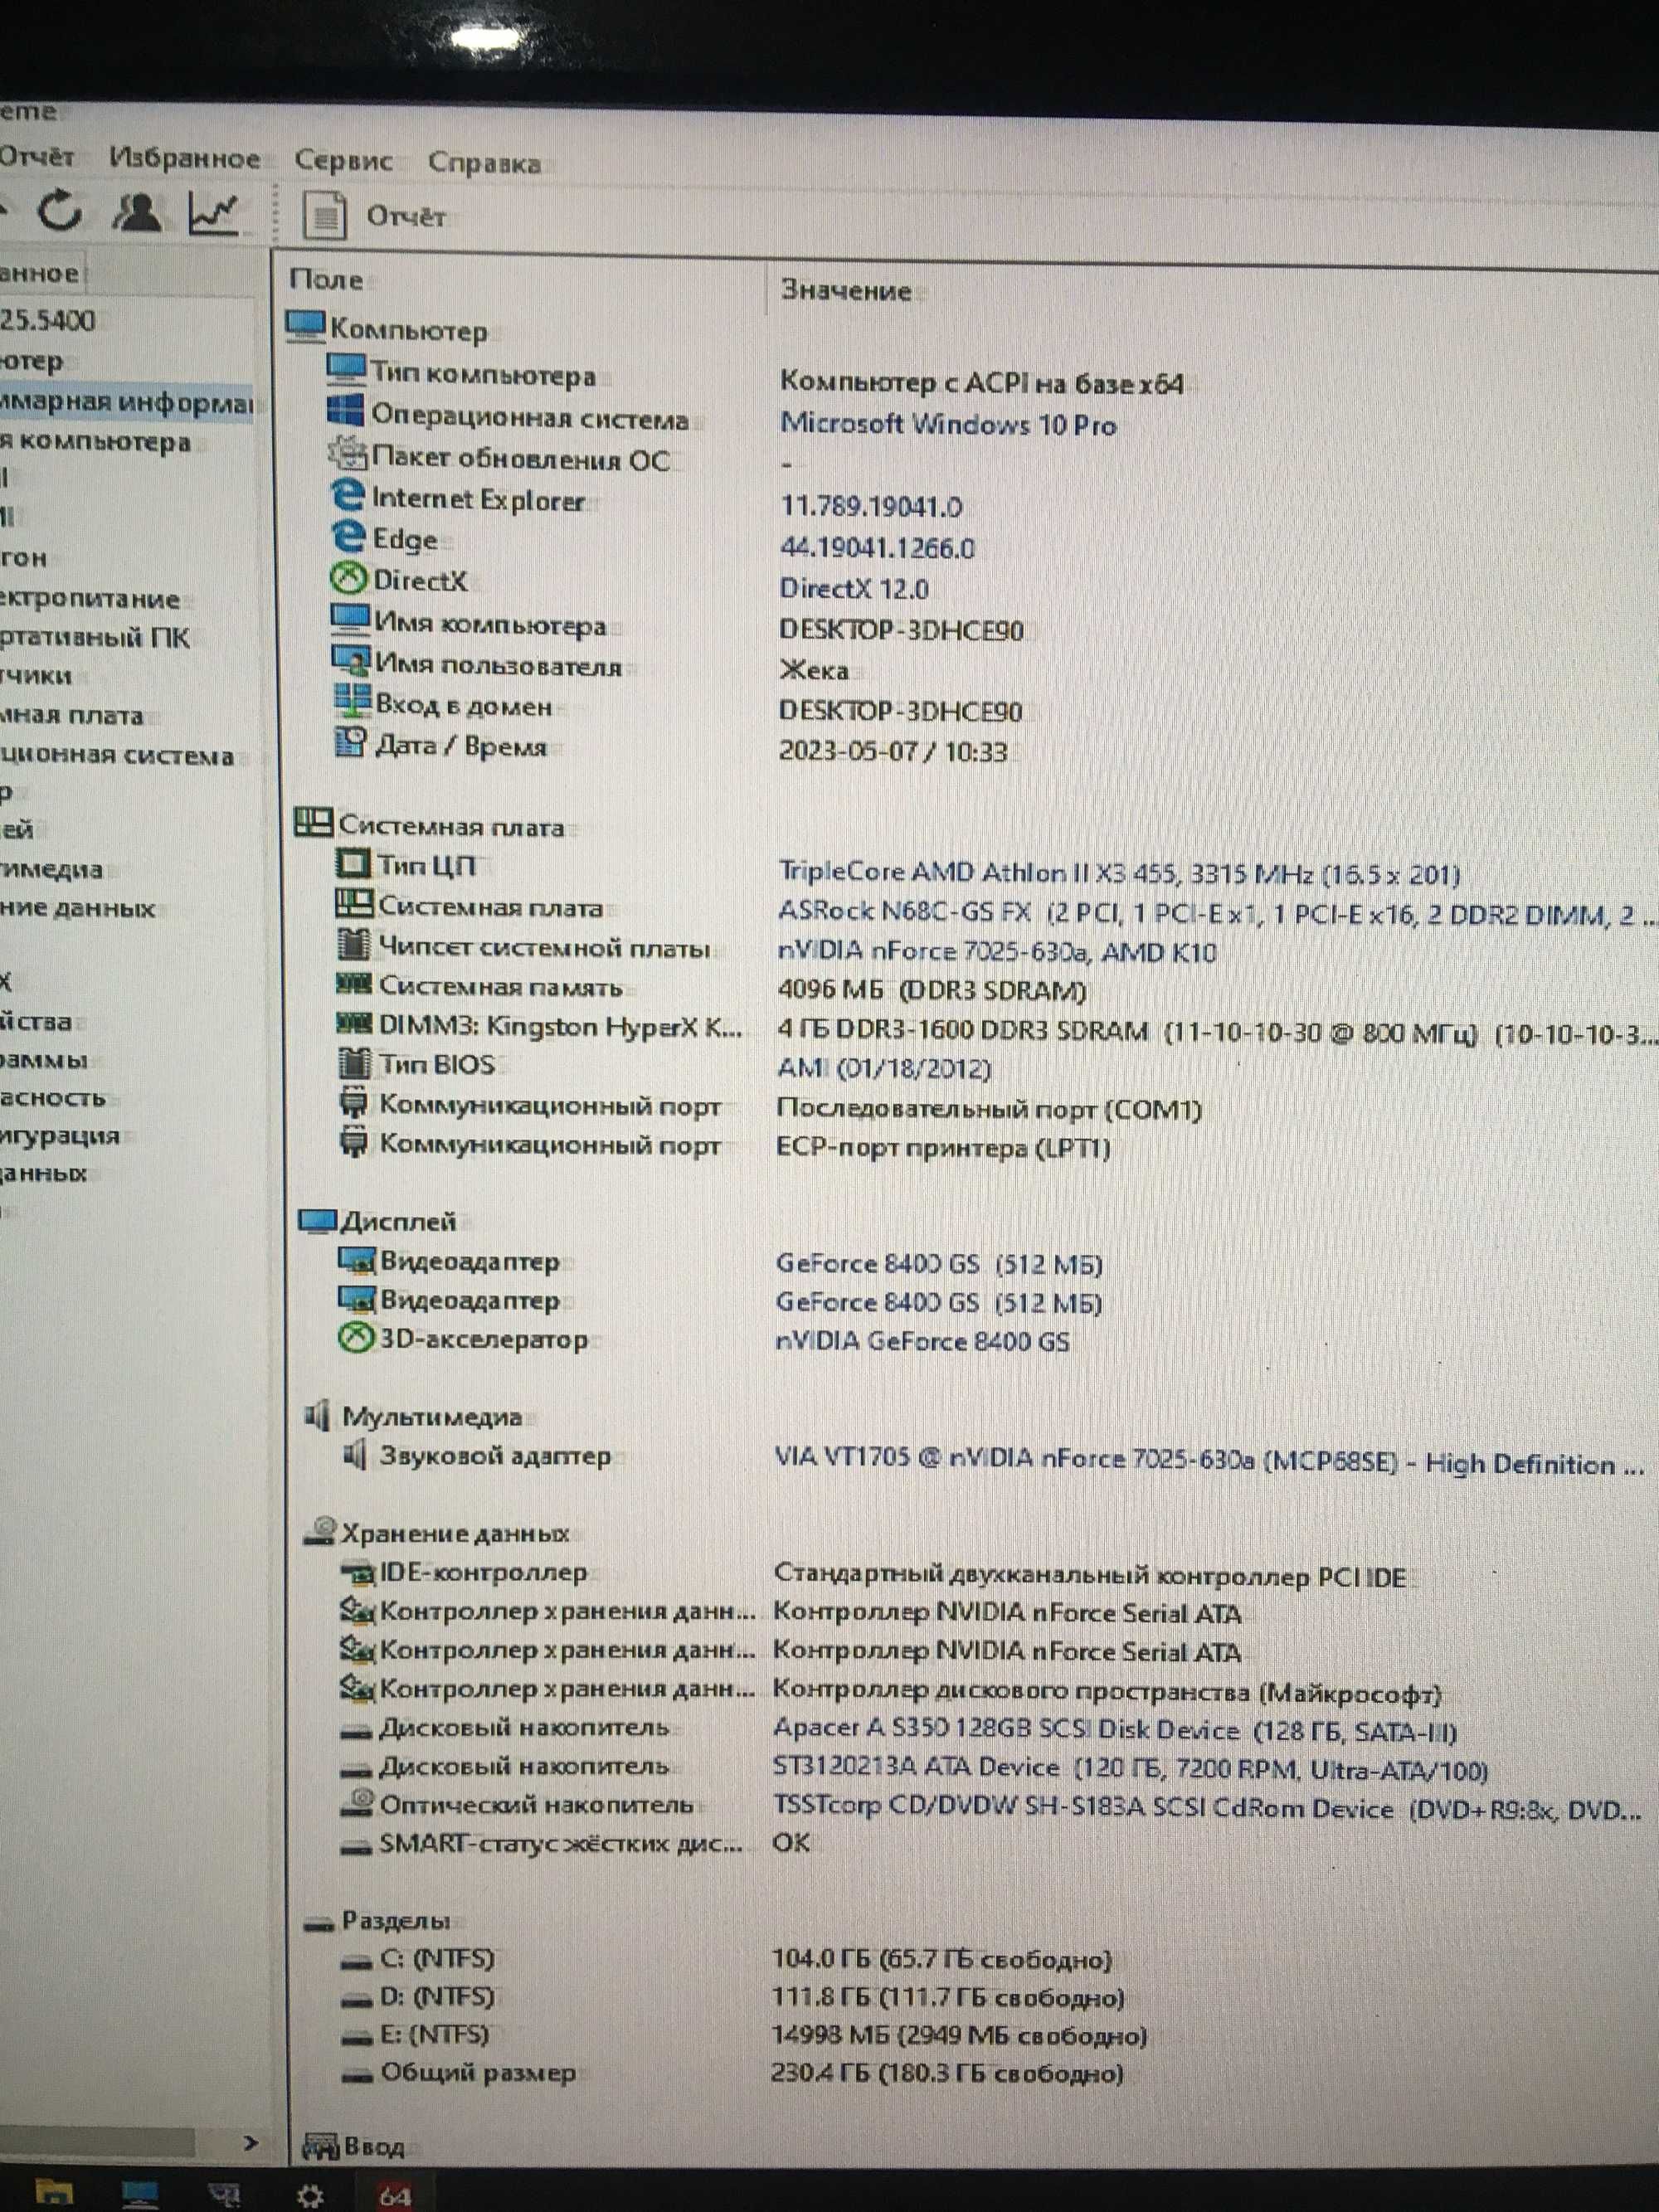Open the Справка menu

click(x=484, y=162)
